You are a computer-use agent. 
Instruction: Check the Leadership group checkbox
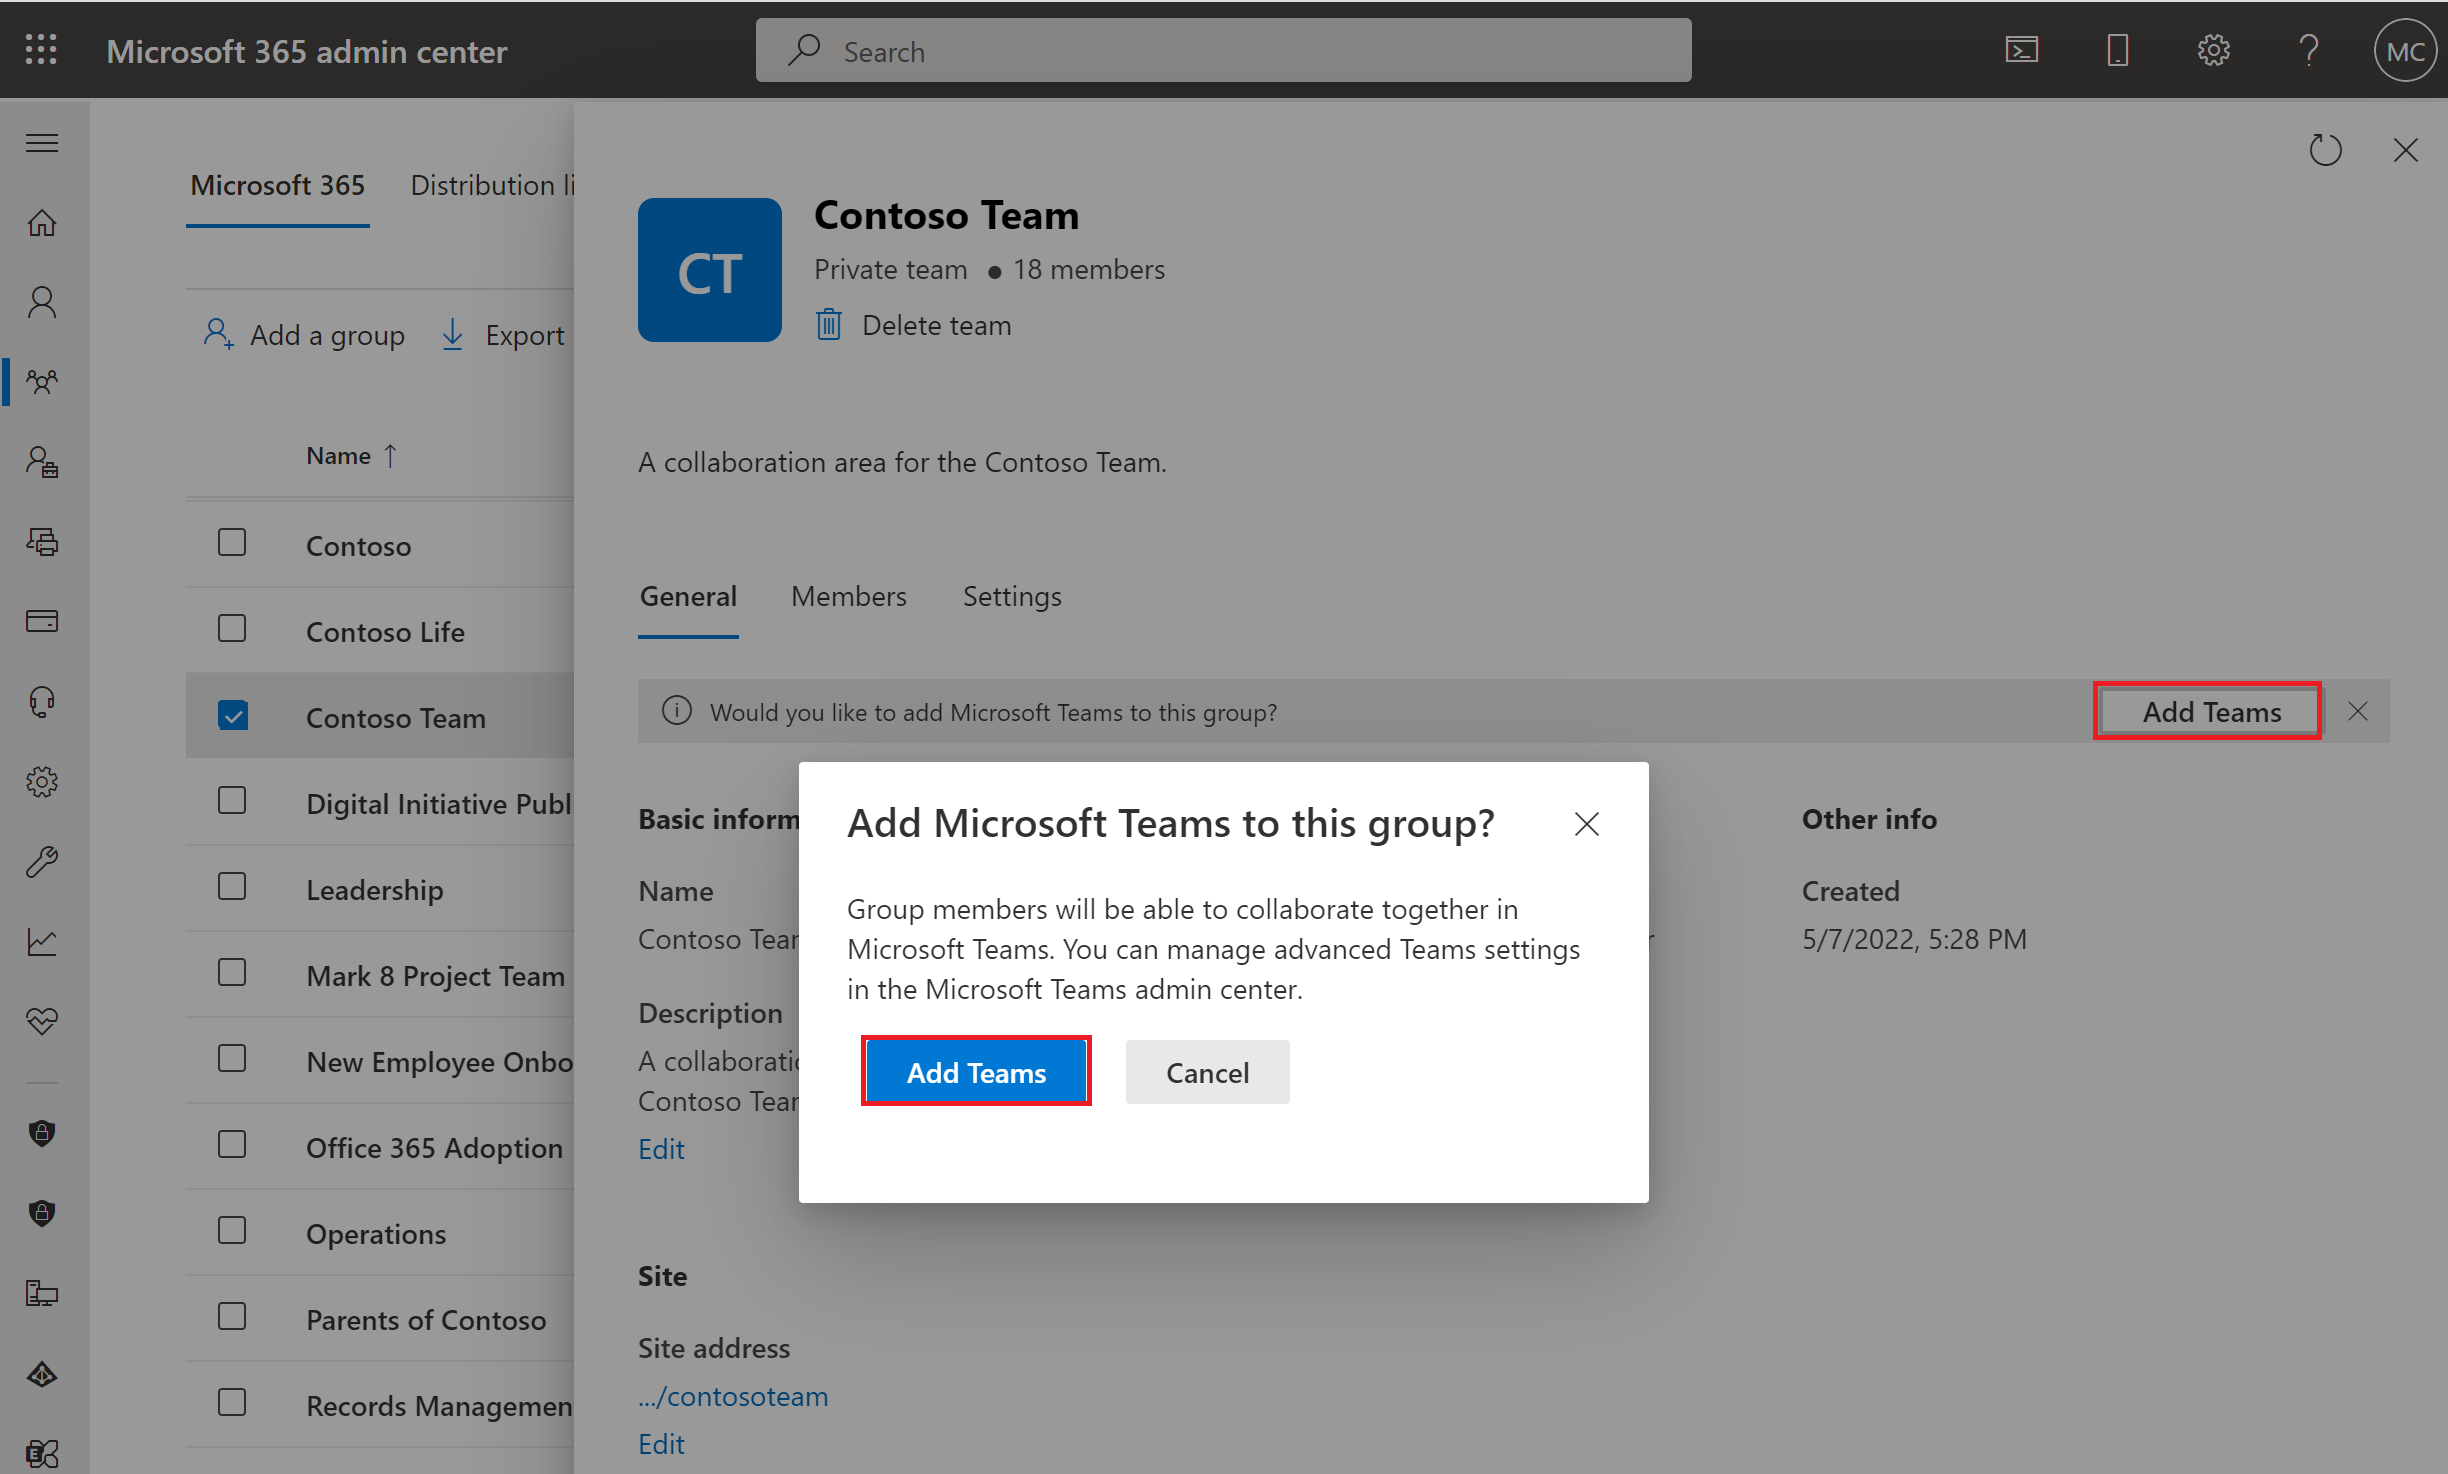click(232, 887)
